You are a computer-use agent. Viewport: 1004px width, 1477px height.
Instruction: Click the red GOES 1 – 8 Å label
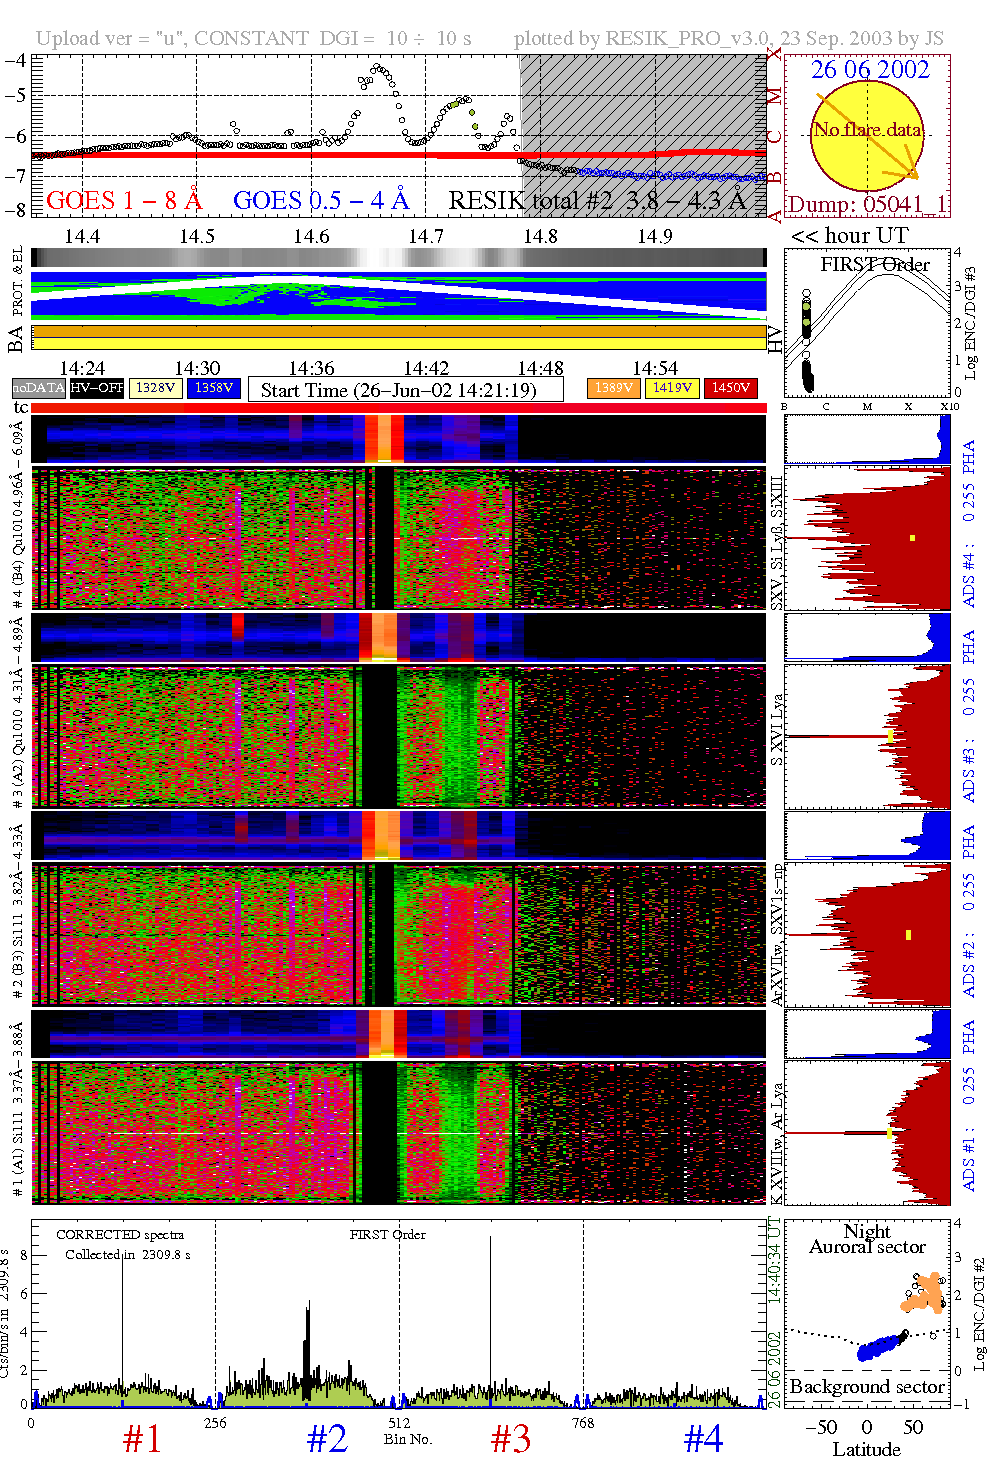point(124,201)
